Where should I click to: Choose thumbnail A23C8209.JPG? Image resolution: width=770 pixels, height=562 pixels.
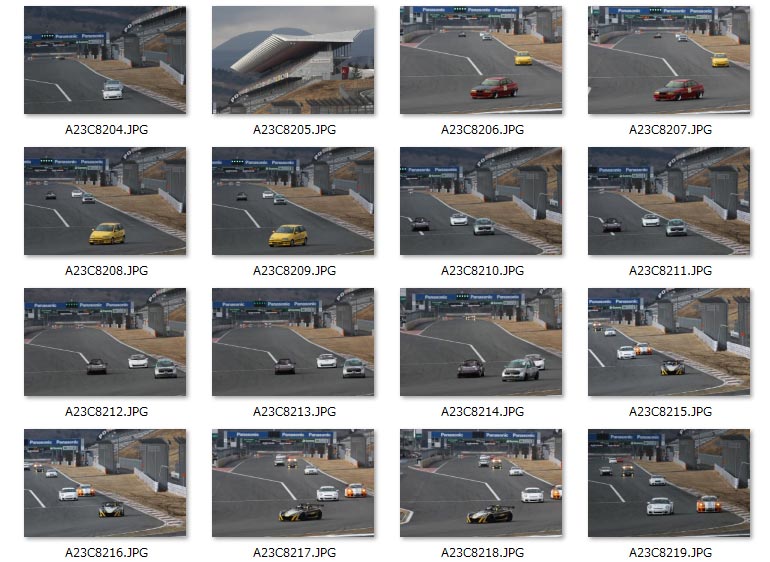click(x=293, y=201)
